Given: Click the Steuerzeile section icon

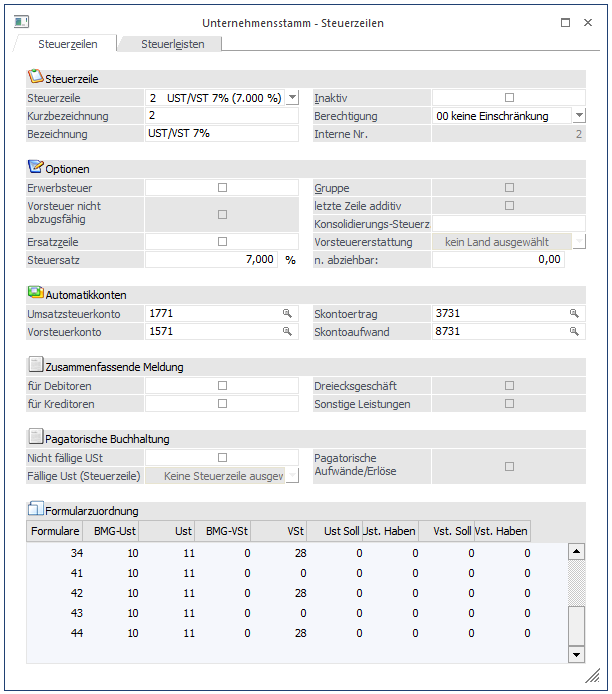Looking at the screenshot, I should tap(36, 77).
